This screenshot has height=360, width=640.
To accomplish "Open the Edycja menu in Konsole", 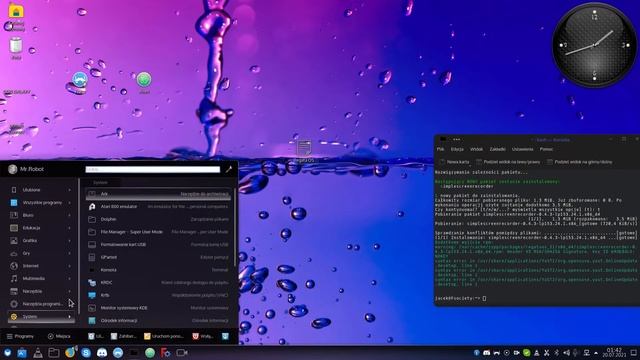I will click(x=457, y=149).
